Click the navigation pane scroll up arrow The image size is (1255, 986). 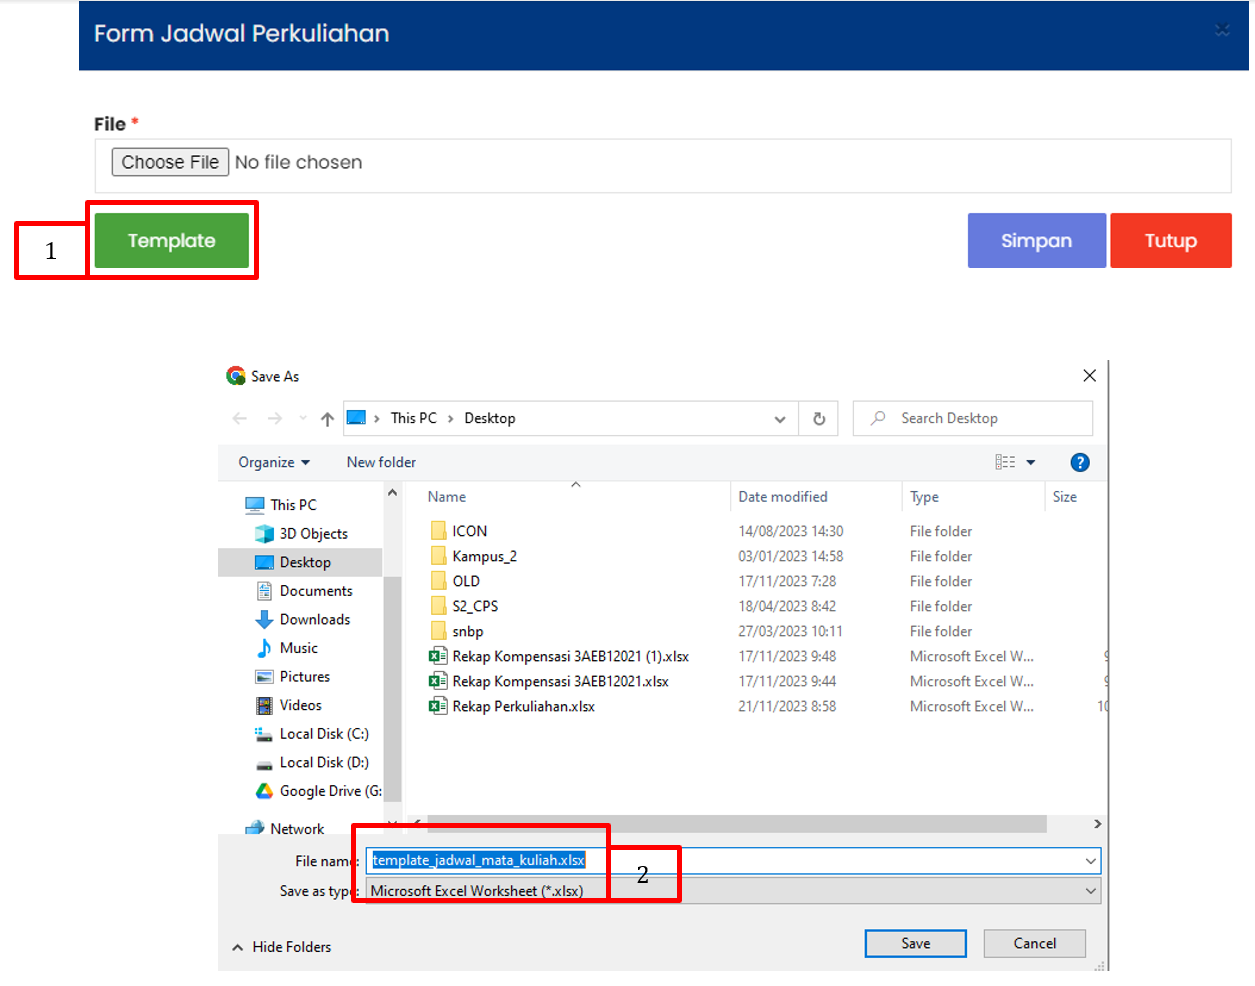[x=392, y=493]
